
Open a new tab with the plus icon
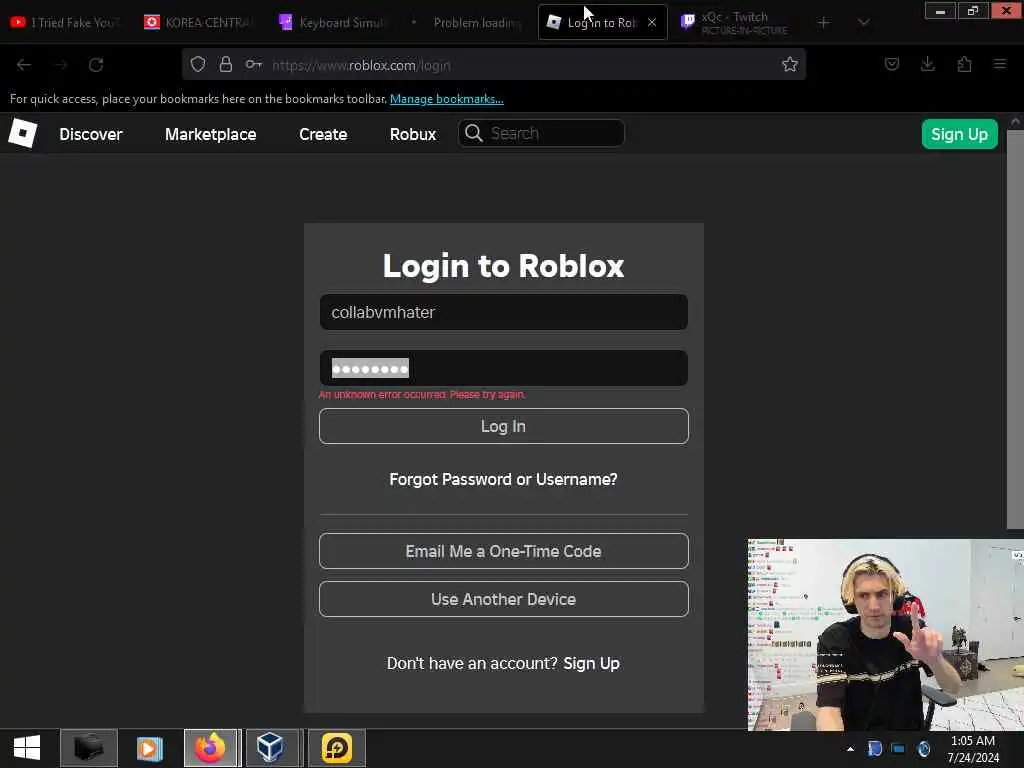click(824, 22)
